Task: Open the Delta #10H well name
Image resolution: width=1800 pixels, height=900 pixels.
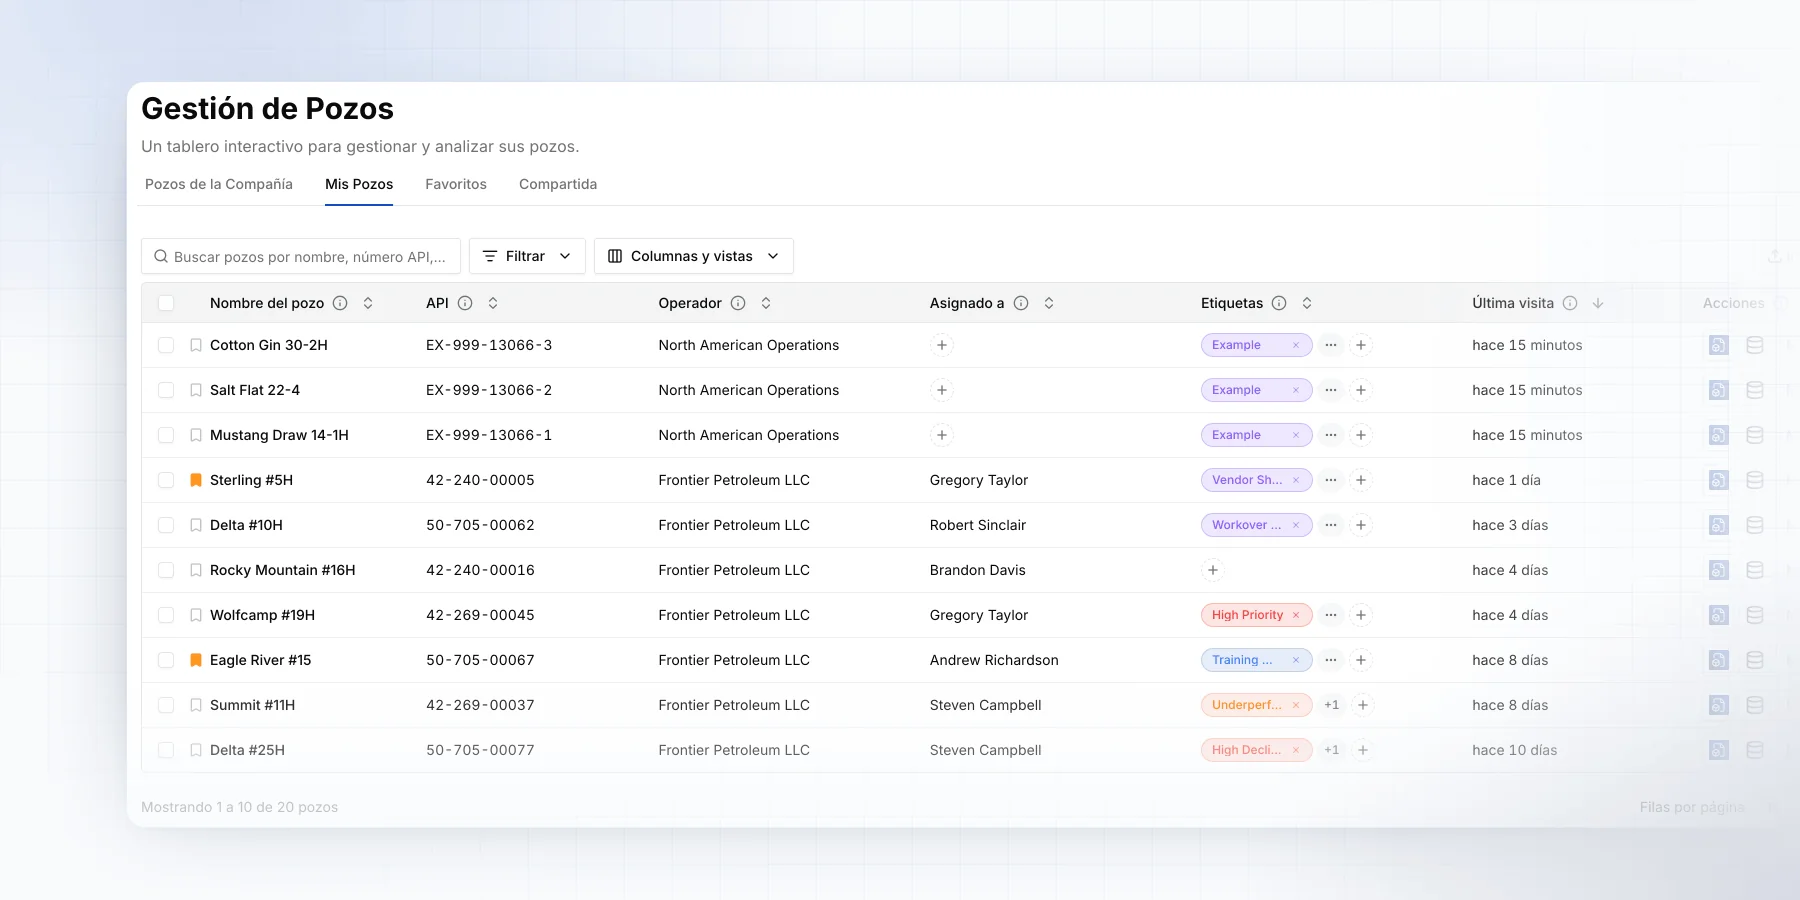Action: coord(246,525)
